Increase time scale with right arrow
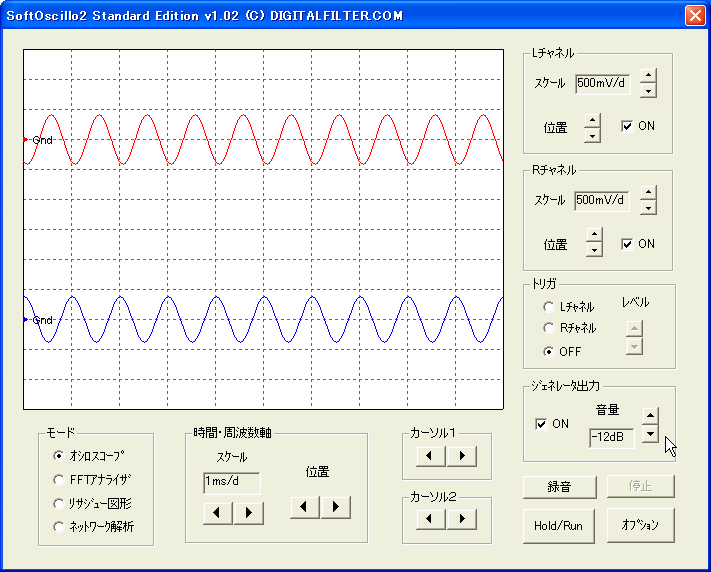Image resolution: width=711 pixels, height=572 pixels. point(248,513)
